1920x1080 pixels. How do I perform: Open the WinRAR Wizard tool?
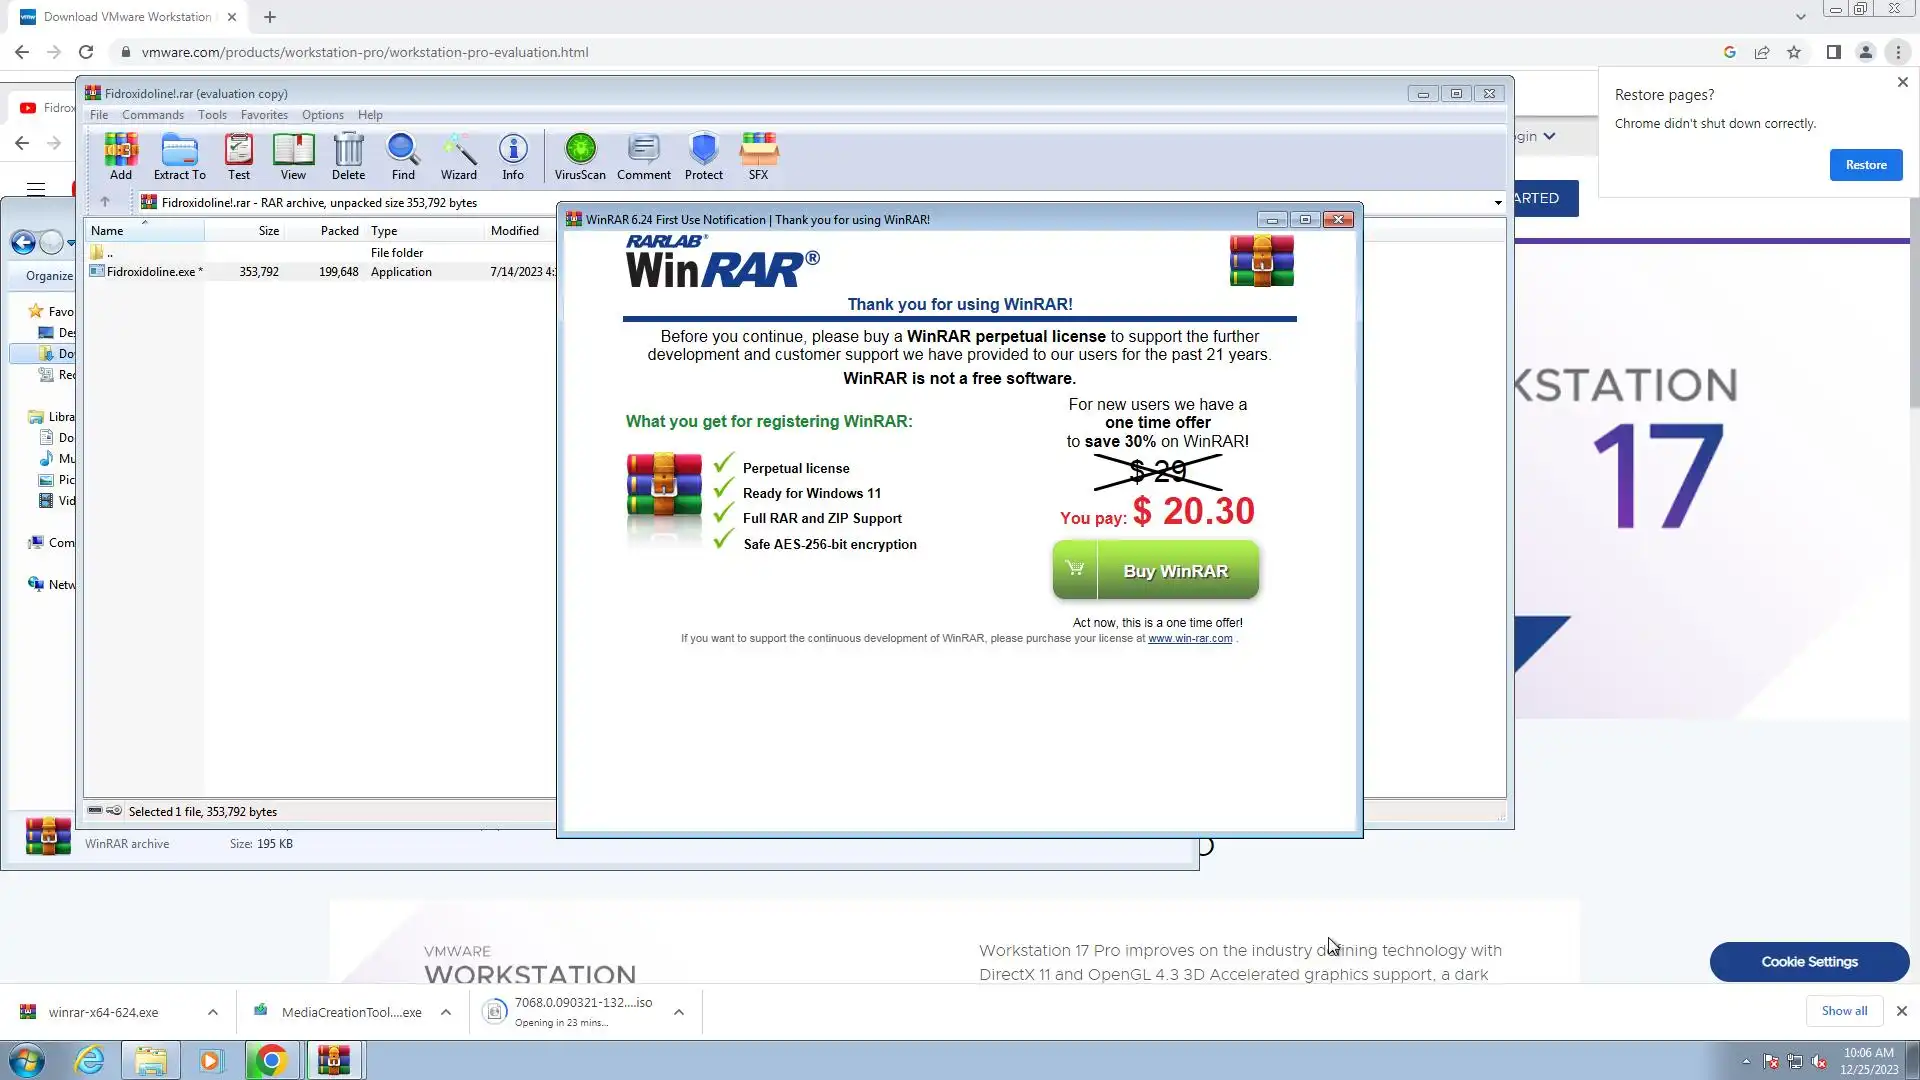coord(459,156)
